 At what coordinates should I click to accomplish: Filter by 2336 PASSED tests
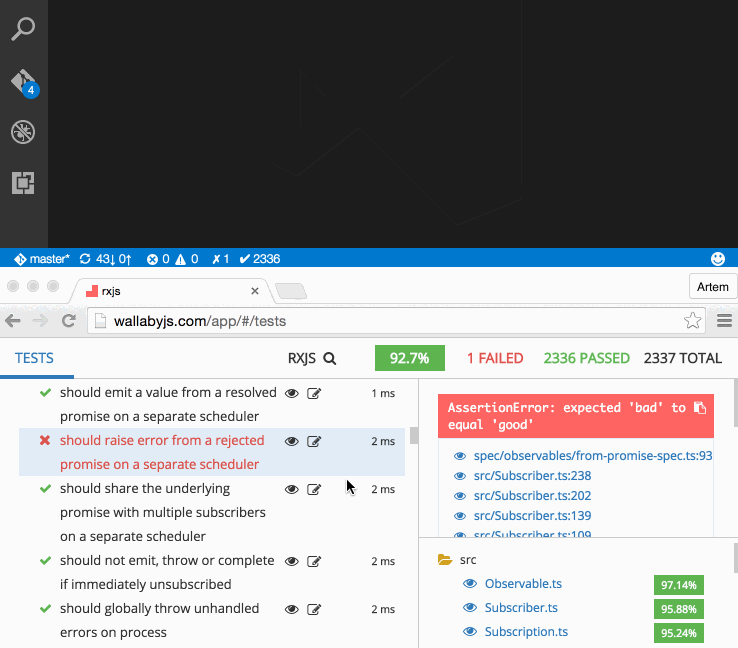pos(586,359)
